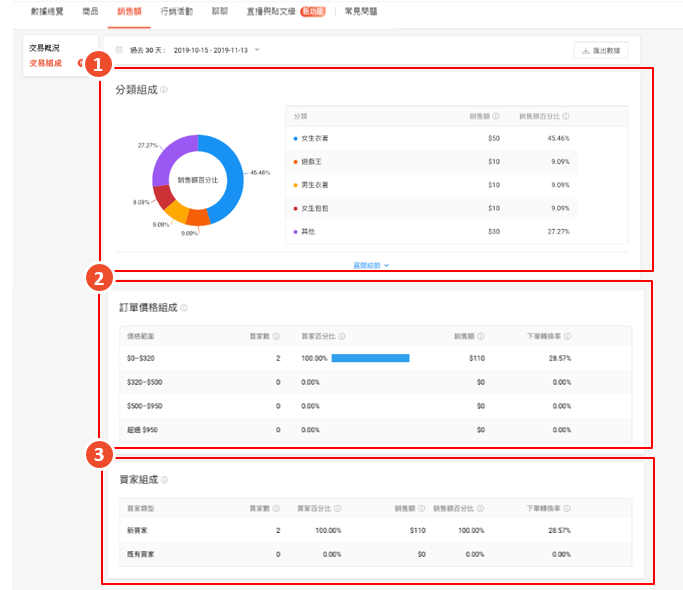The height and width of the screenshot is (590, 683).
Task: Click the calendar icon before 過去 30 天
Action: point(120,49)
